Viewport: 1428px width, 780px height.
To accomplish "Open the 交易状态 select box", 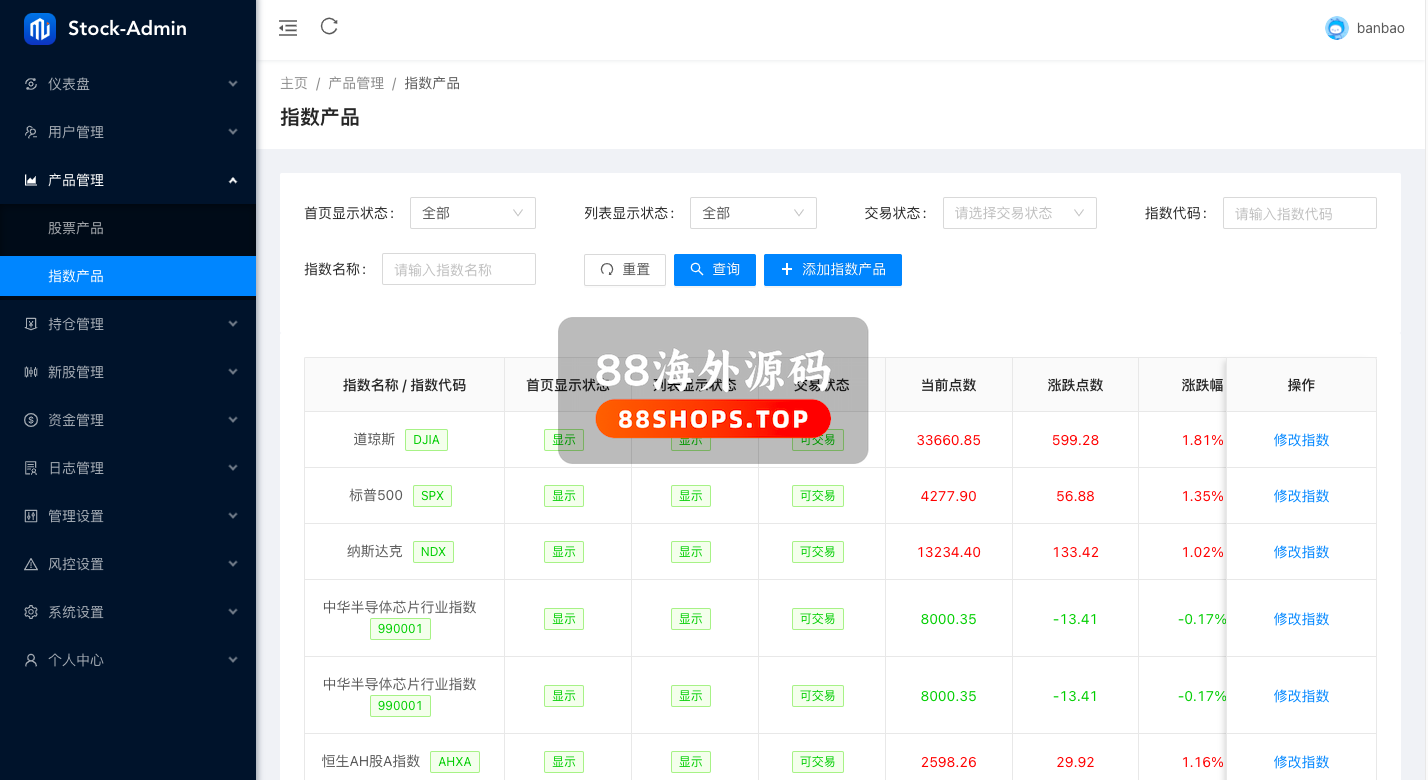I will point(1019,213).
